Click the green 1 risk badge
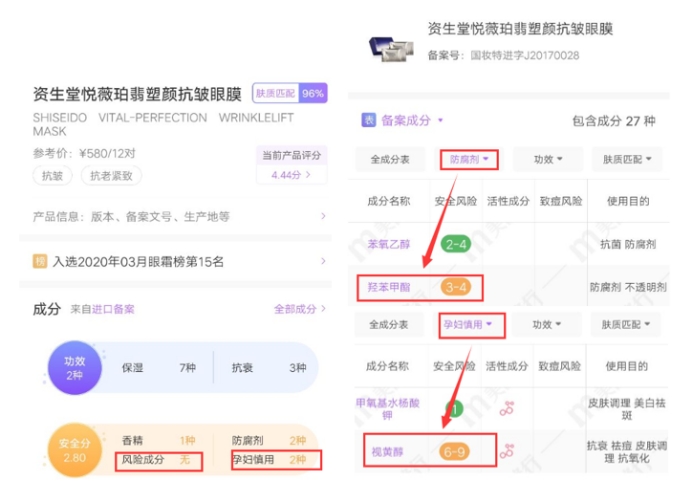This screenshot has height=481, width=693. point(454,409)
